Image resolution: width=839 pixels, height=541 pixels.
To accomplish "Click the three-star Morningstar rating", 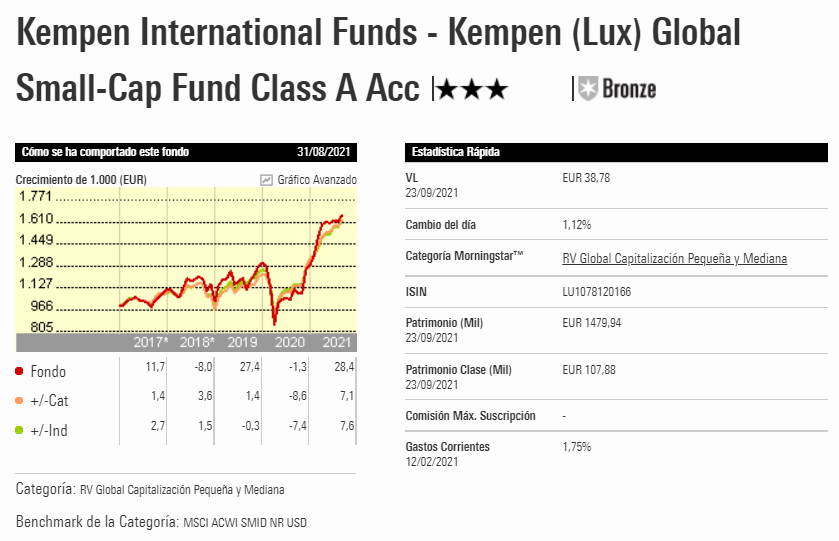I will [x=472, y=91].
